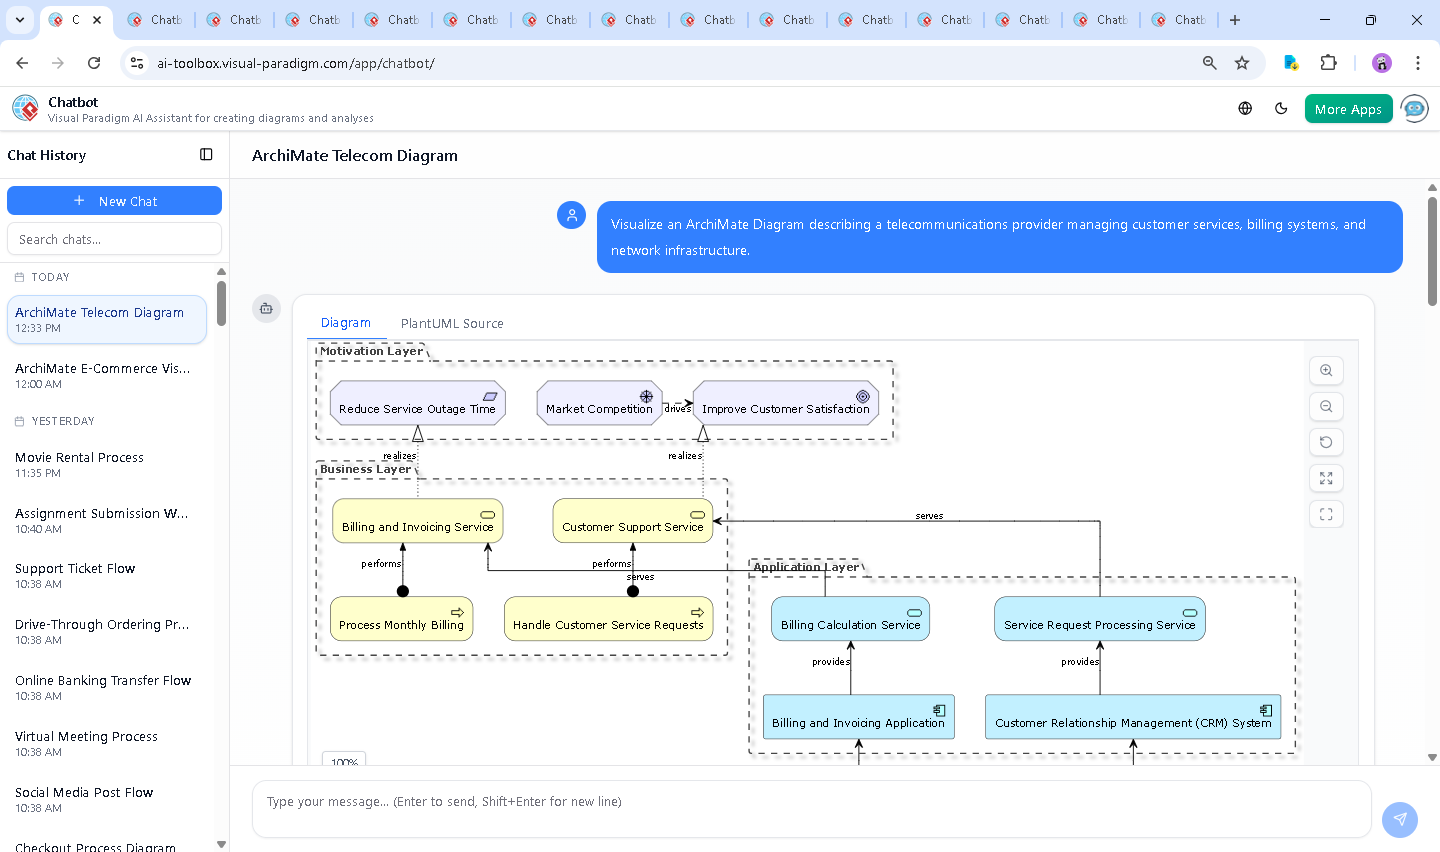1440x852 pixels.
Task: Zoom out of the diagram view
Action: tap(1326, 406)
